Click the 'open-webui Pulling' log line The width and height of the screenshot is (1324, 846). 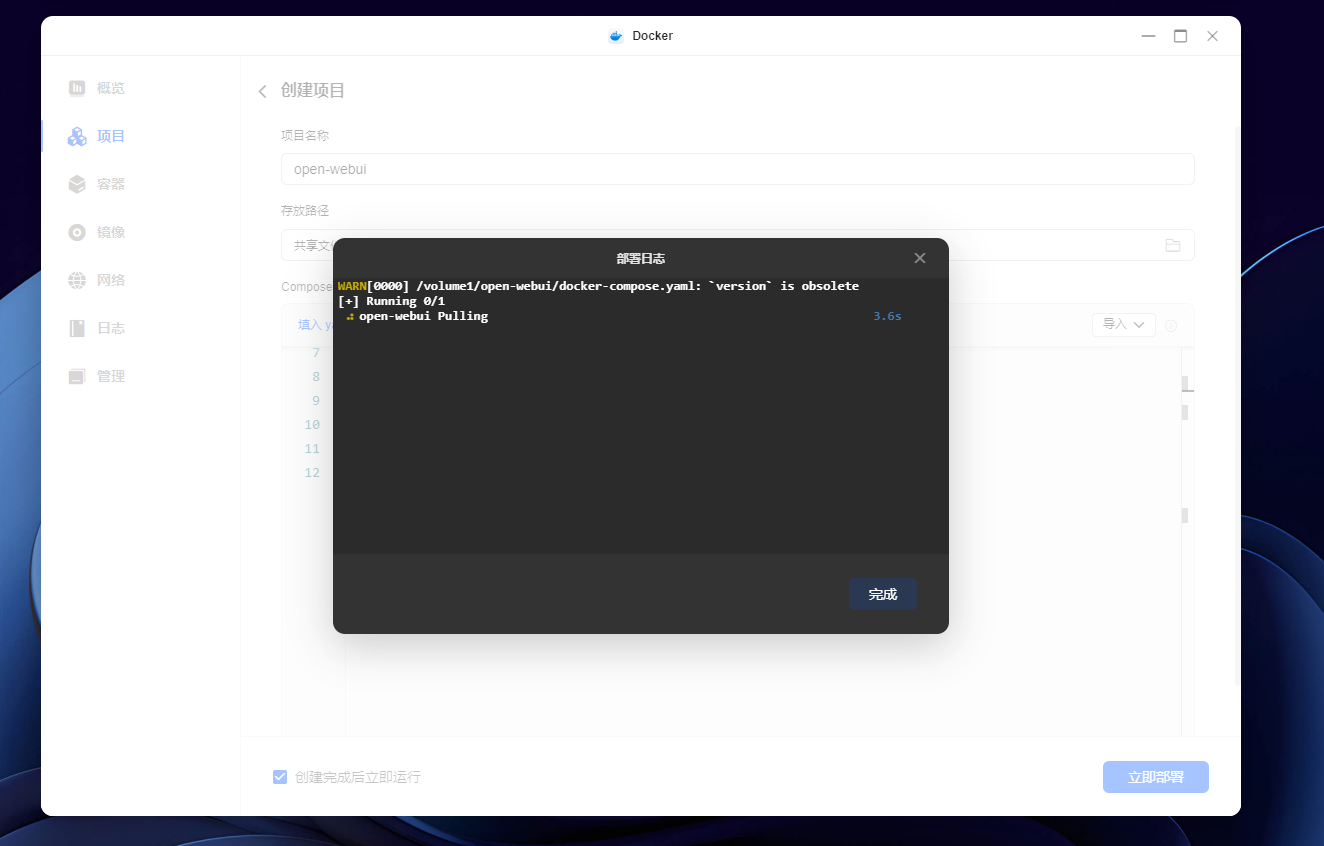pyautogui.click(x=423, y=316)
